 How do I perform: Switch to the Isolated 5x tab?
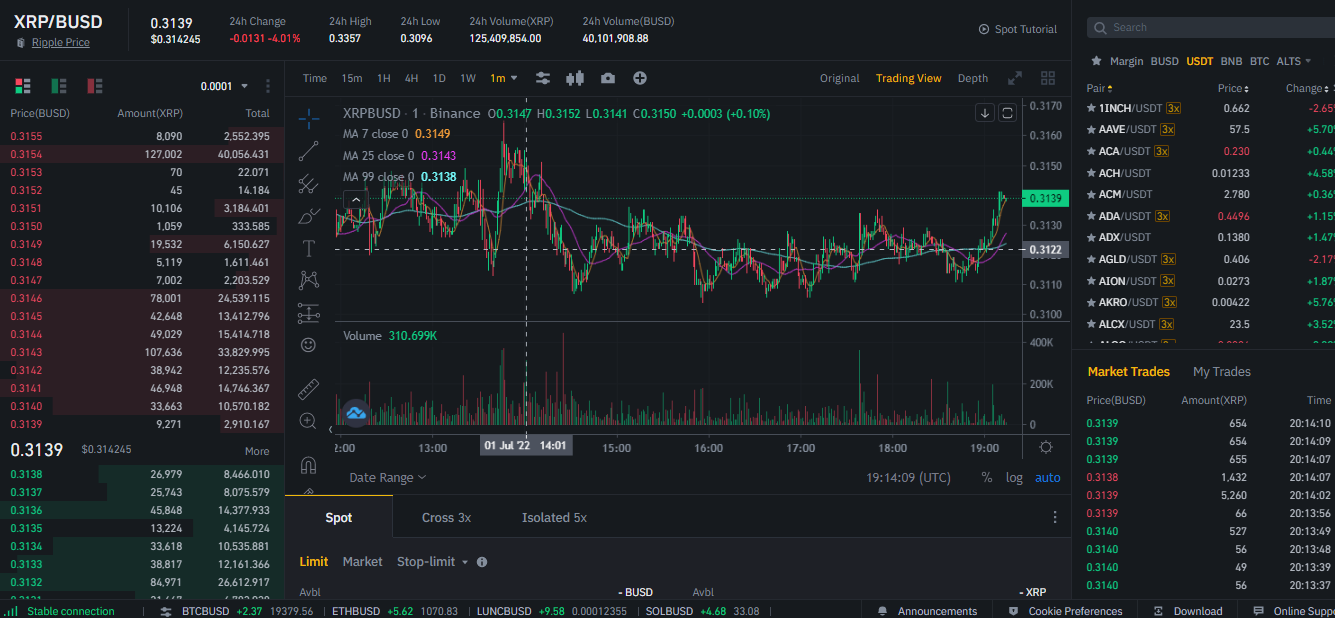554,517
